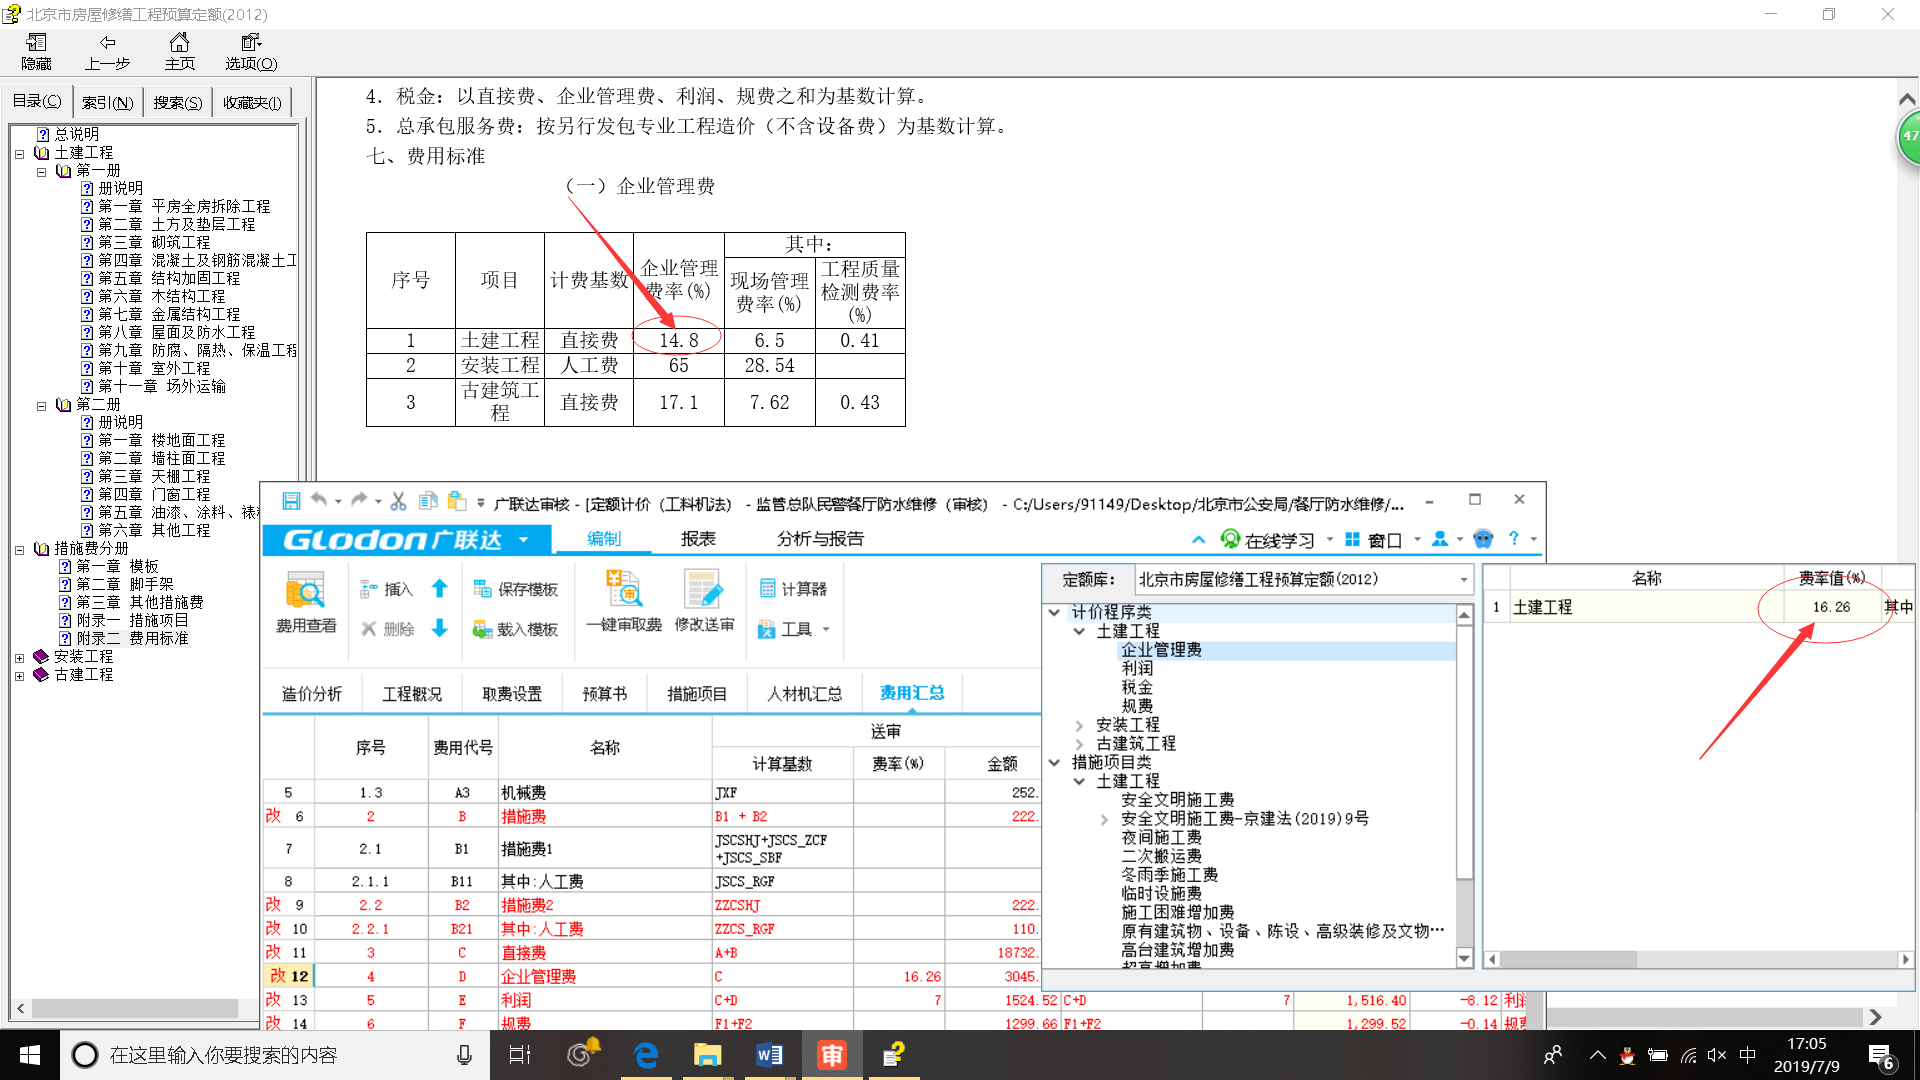Click the Hide (隐藏) toolbar icon
Screen dimensions: 1920x1080
[x=37, y=51]
